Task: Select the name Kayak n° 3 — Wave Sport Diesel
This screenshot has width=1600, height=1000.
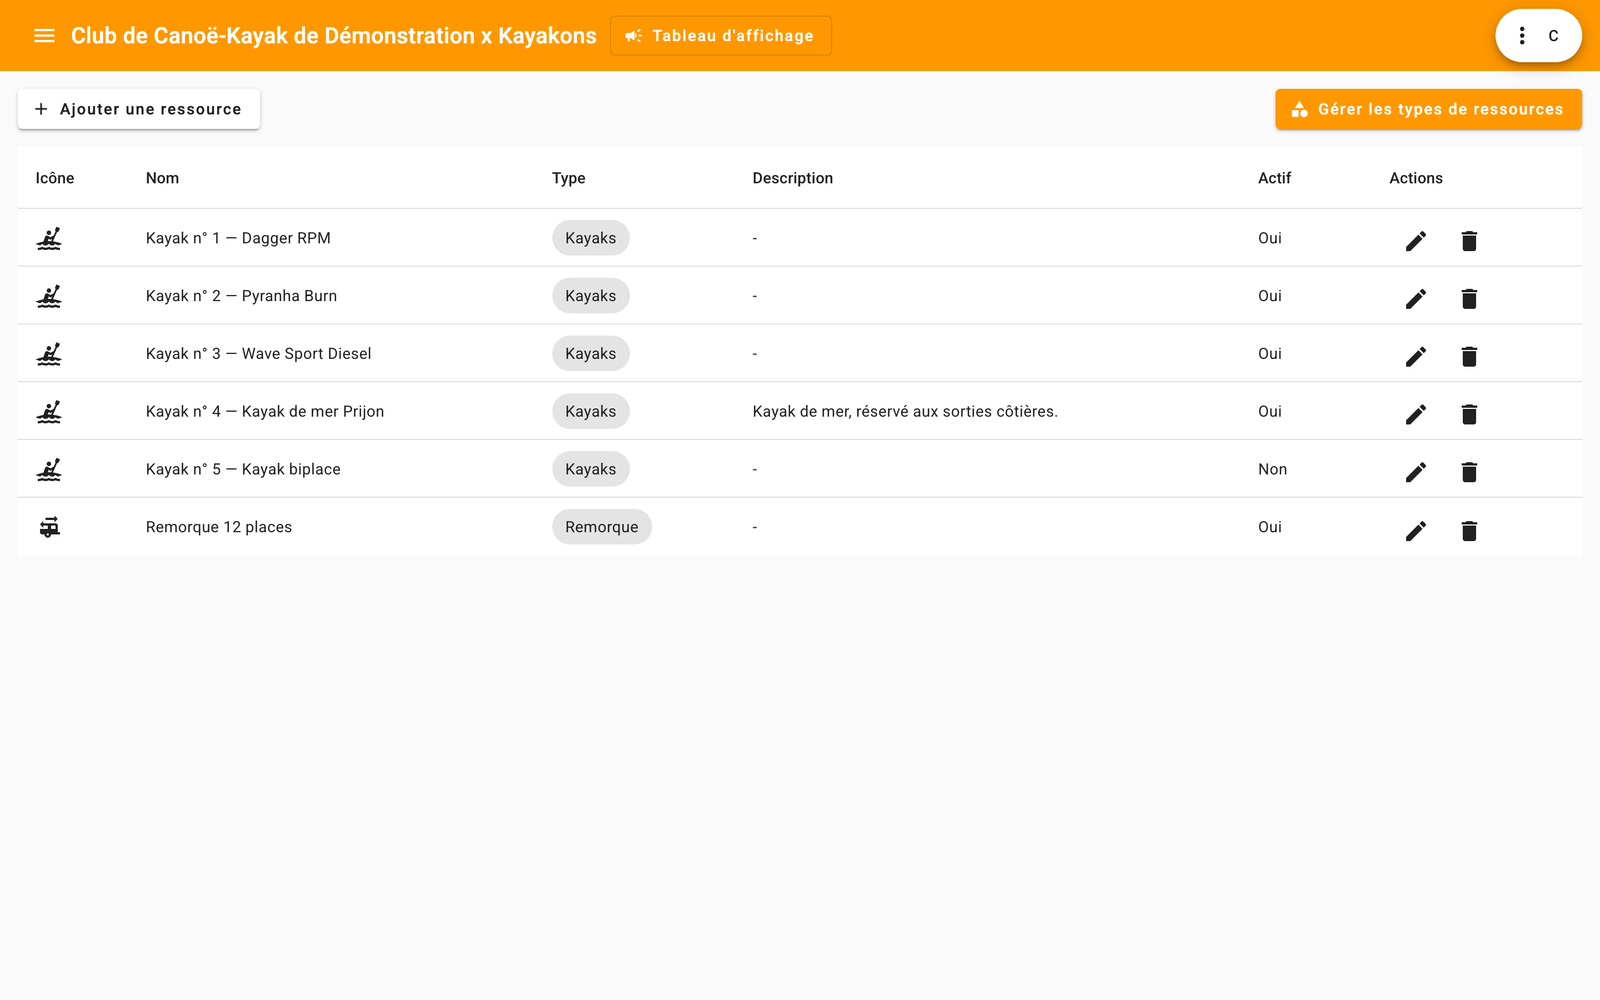Action: [258, 354]
